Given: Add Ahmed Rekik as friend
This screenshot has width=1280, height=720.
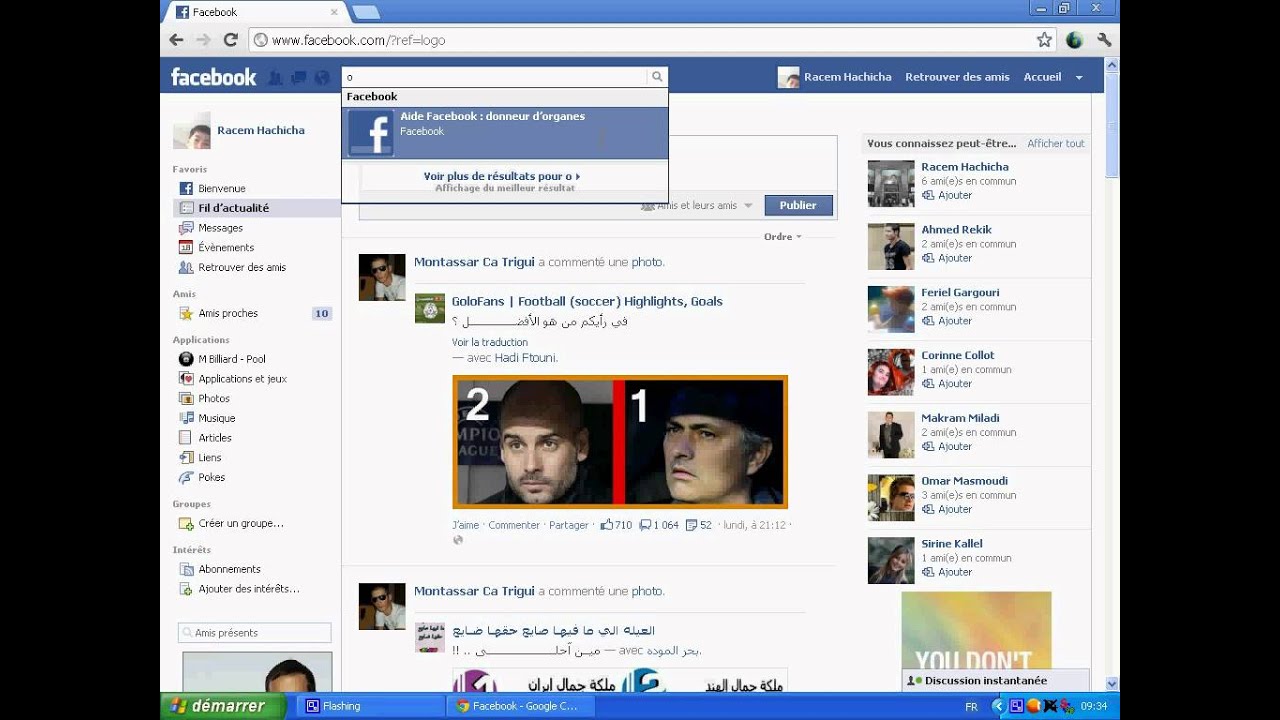Looking at the screenshot, I should pos(947,258).
